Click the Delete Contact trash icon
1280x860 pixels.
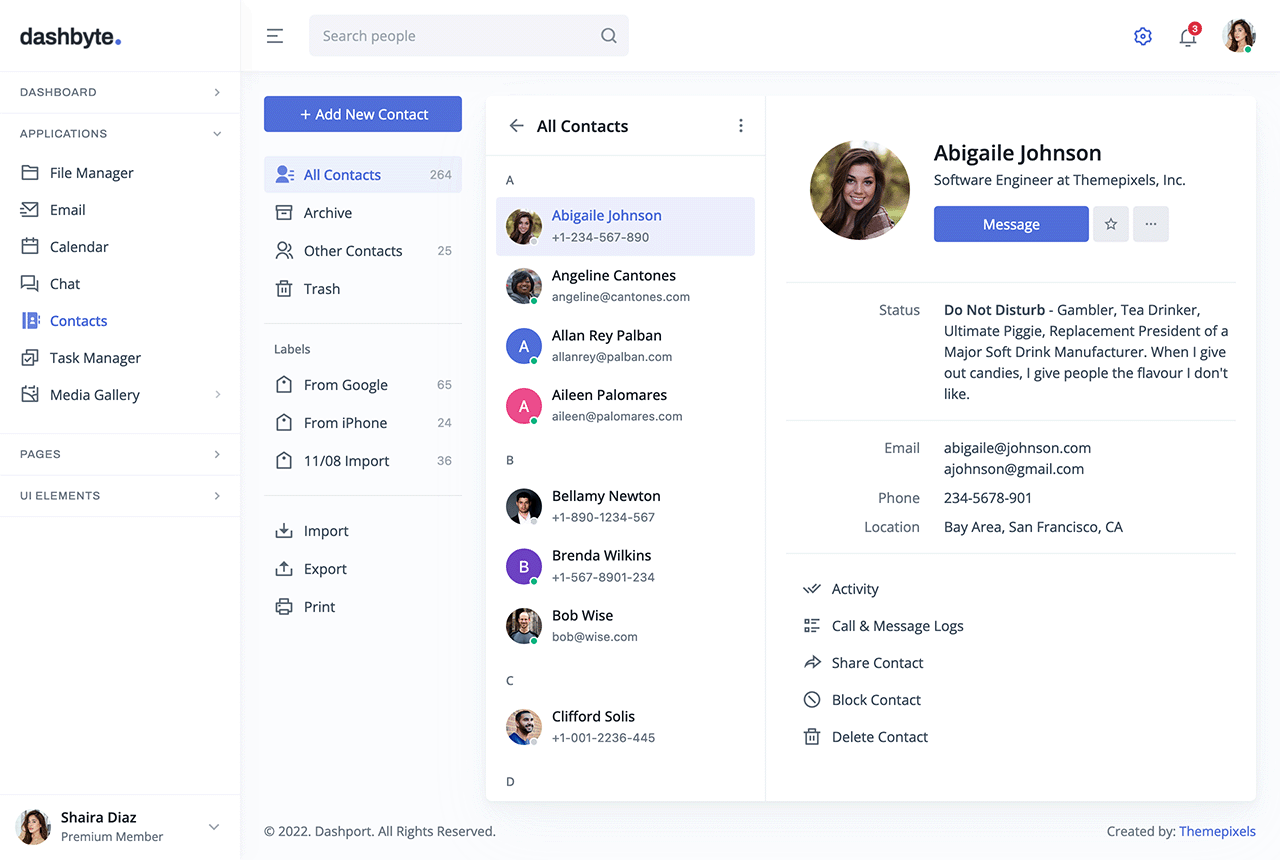(812, 737)
